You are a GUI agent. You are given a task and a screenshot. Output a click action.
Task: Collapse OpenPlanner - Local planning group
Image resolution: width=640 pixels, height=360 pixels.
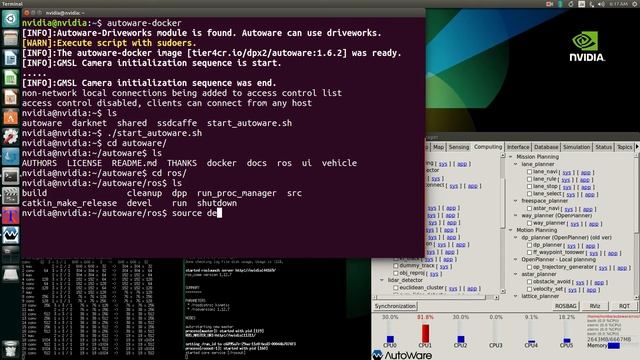tap(516, 260)
